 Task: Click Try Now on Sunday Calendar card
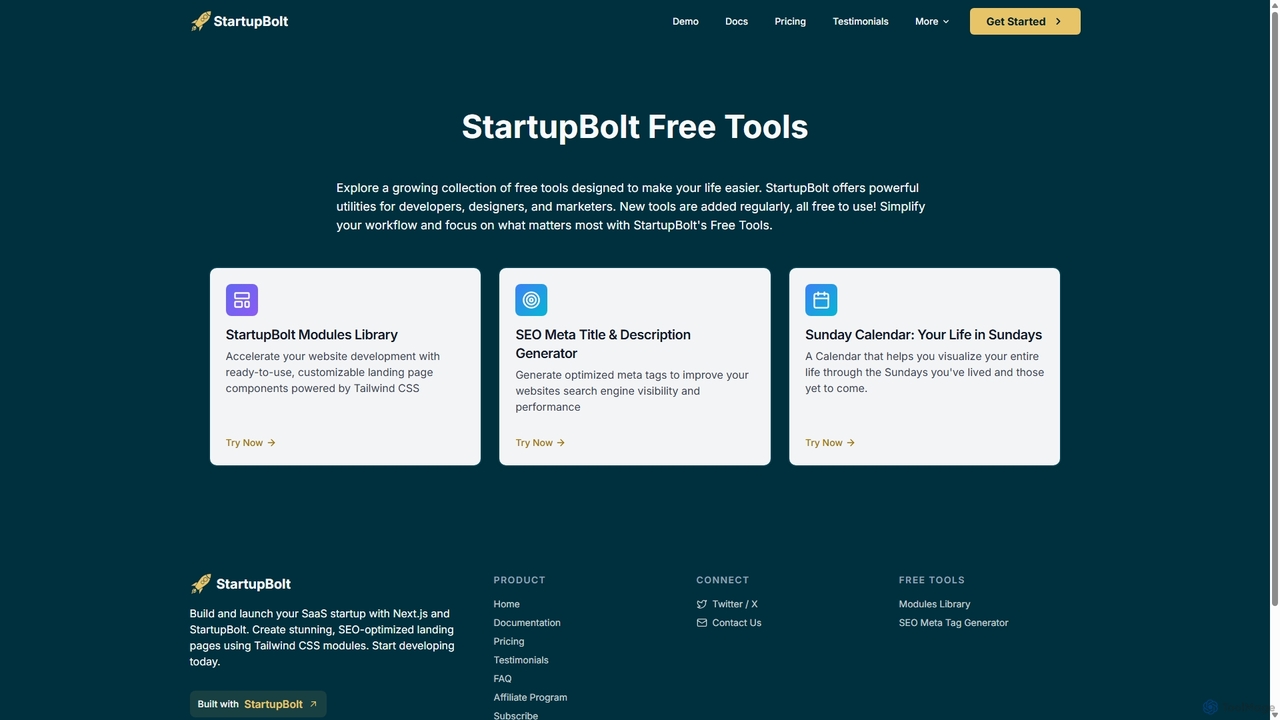[830, 443]
